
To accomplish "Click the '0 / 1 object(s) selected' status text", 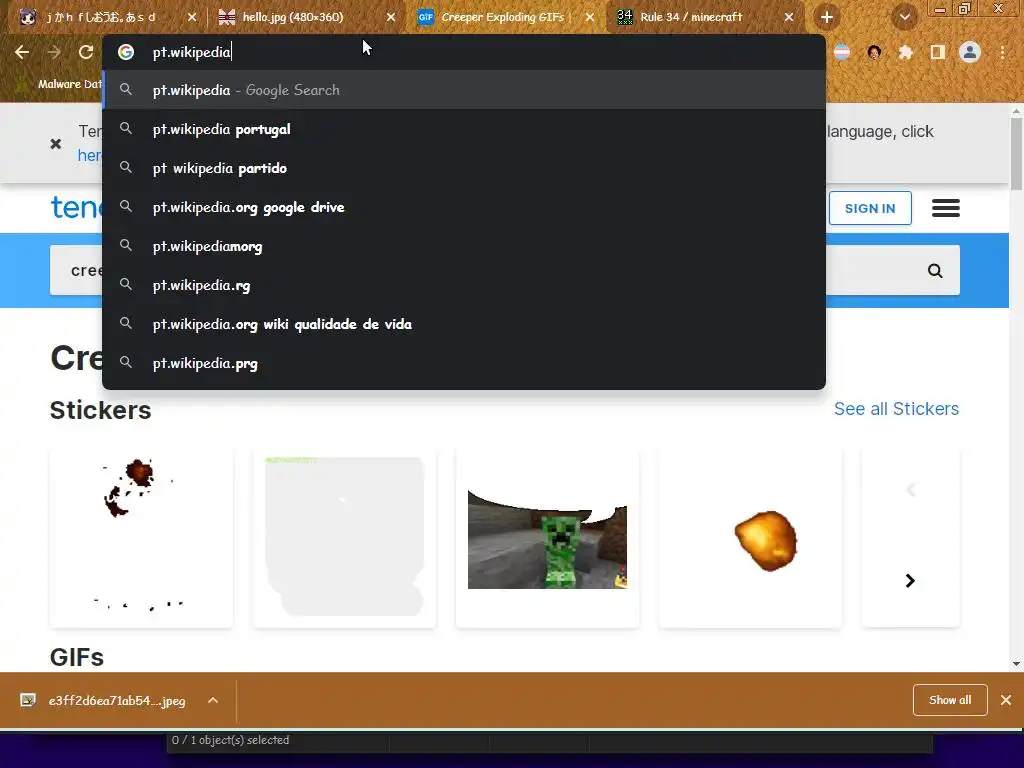I will (x=231, y=740).
